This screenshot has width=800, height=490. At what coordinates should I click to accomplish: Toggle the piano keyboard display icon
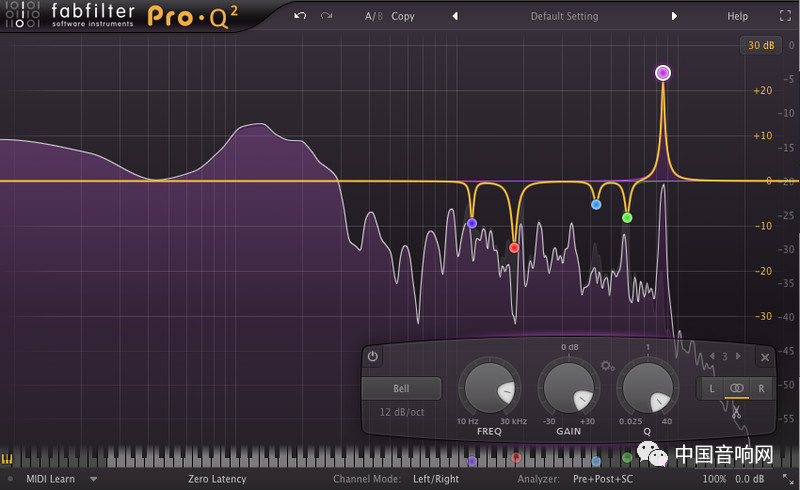point(7,459)
